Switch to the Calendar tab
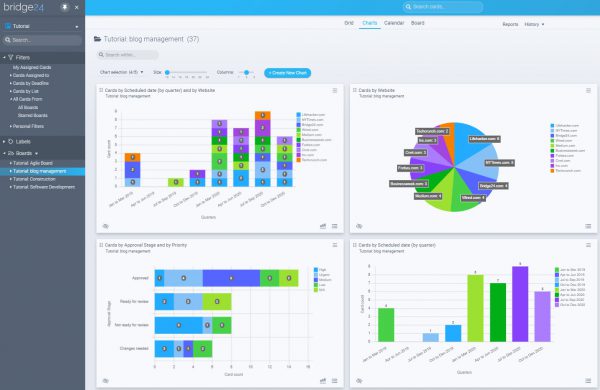 click(x=394, y=23)
